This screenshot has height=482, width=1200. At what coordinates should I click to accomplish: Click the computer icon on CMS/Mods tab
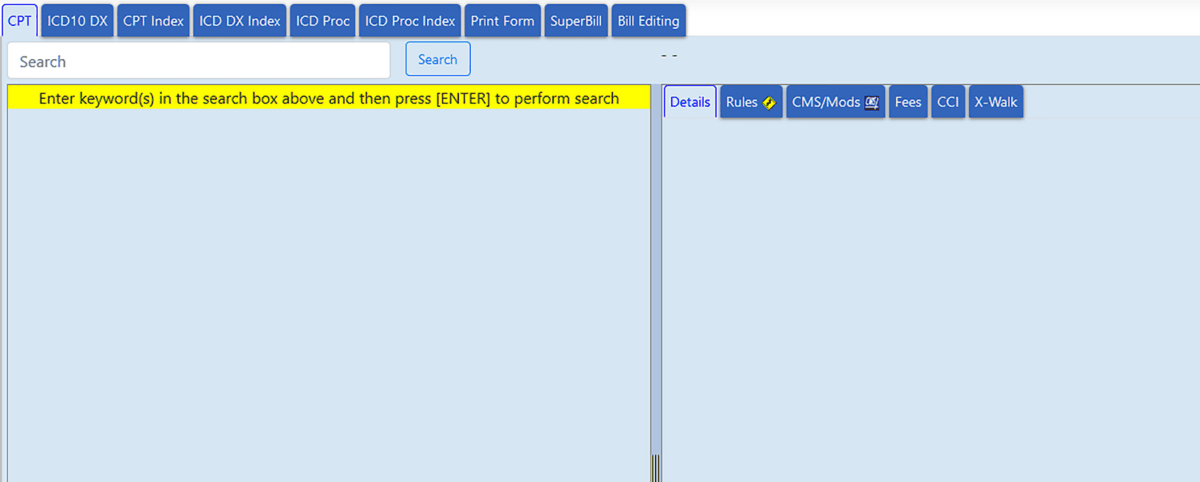point(871,103)
